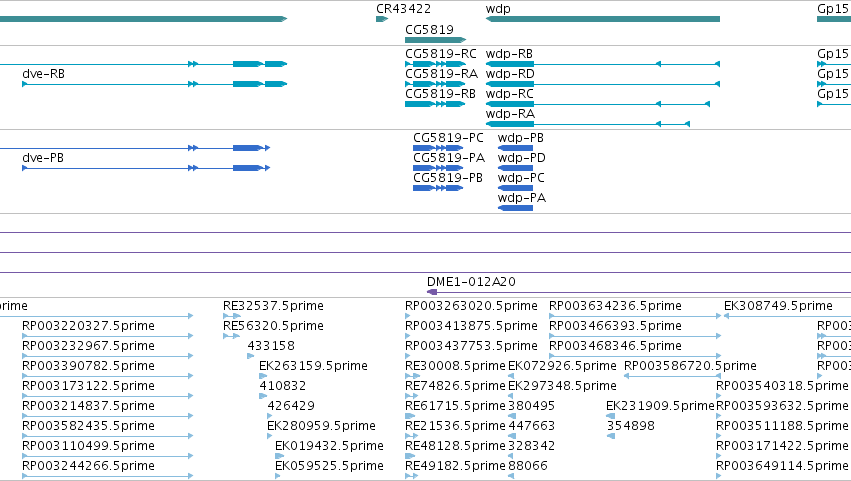Click EK072926.5prime EST label

(x=562, y=366)
